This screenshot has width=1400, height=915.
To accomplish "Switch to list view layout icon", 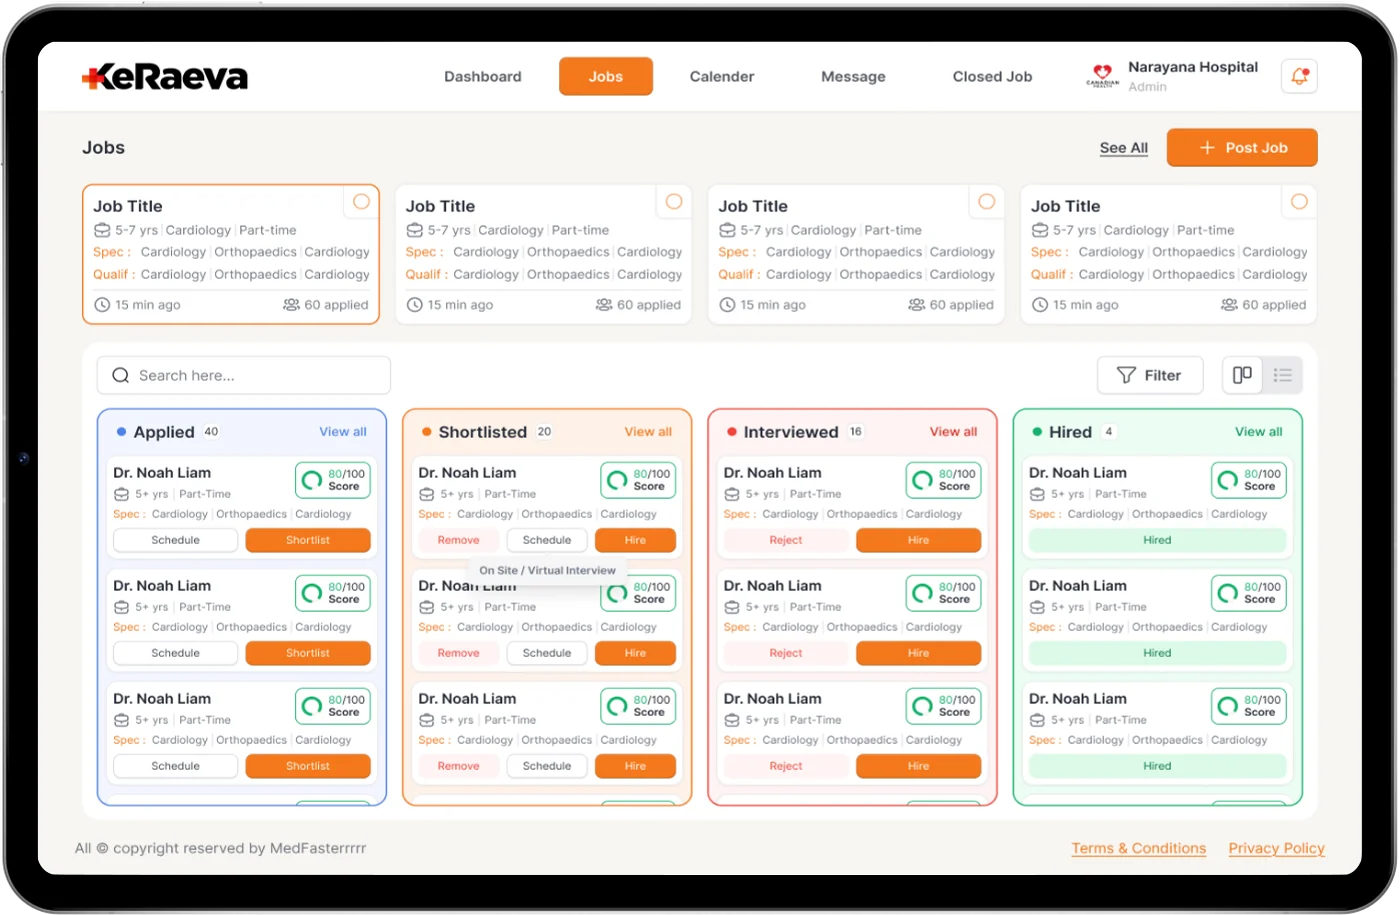I will pos(1282,375).
